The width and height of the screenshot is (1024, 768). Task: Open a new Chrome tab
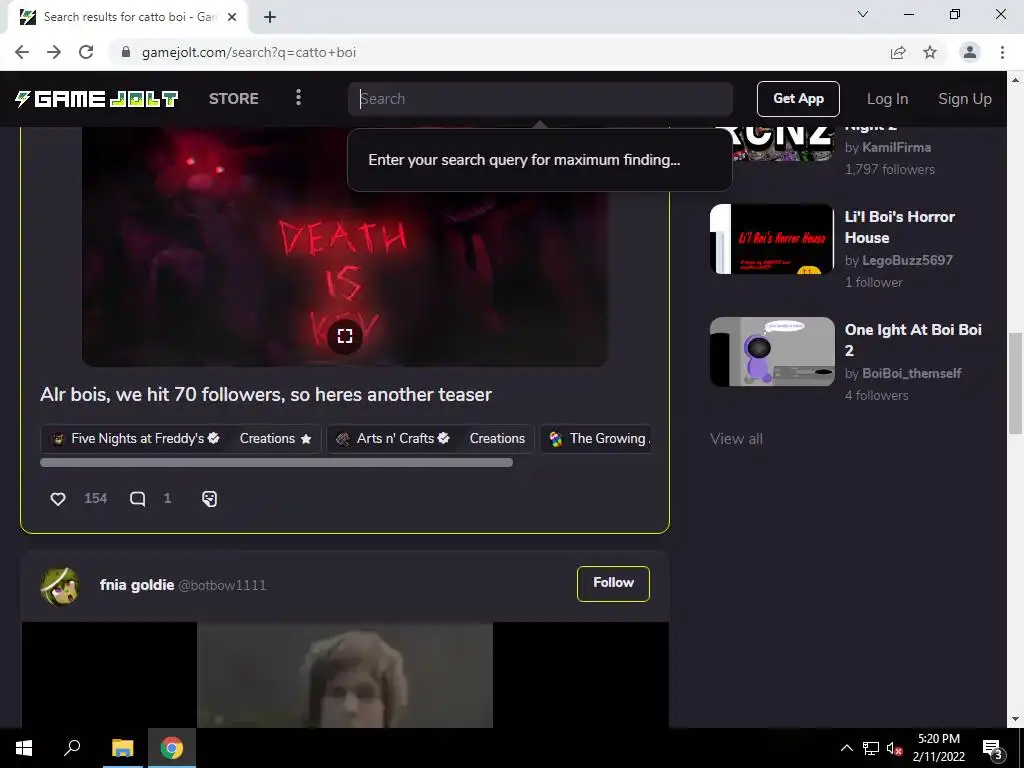pyautogui.click(x=270, y=18)
